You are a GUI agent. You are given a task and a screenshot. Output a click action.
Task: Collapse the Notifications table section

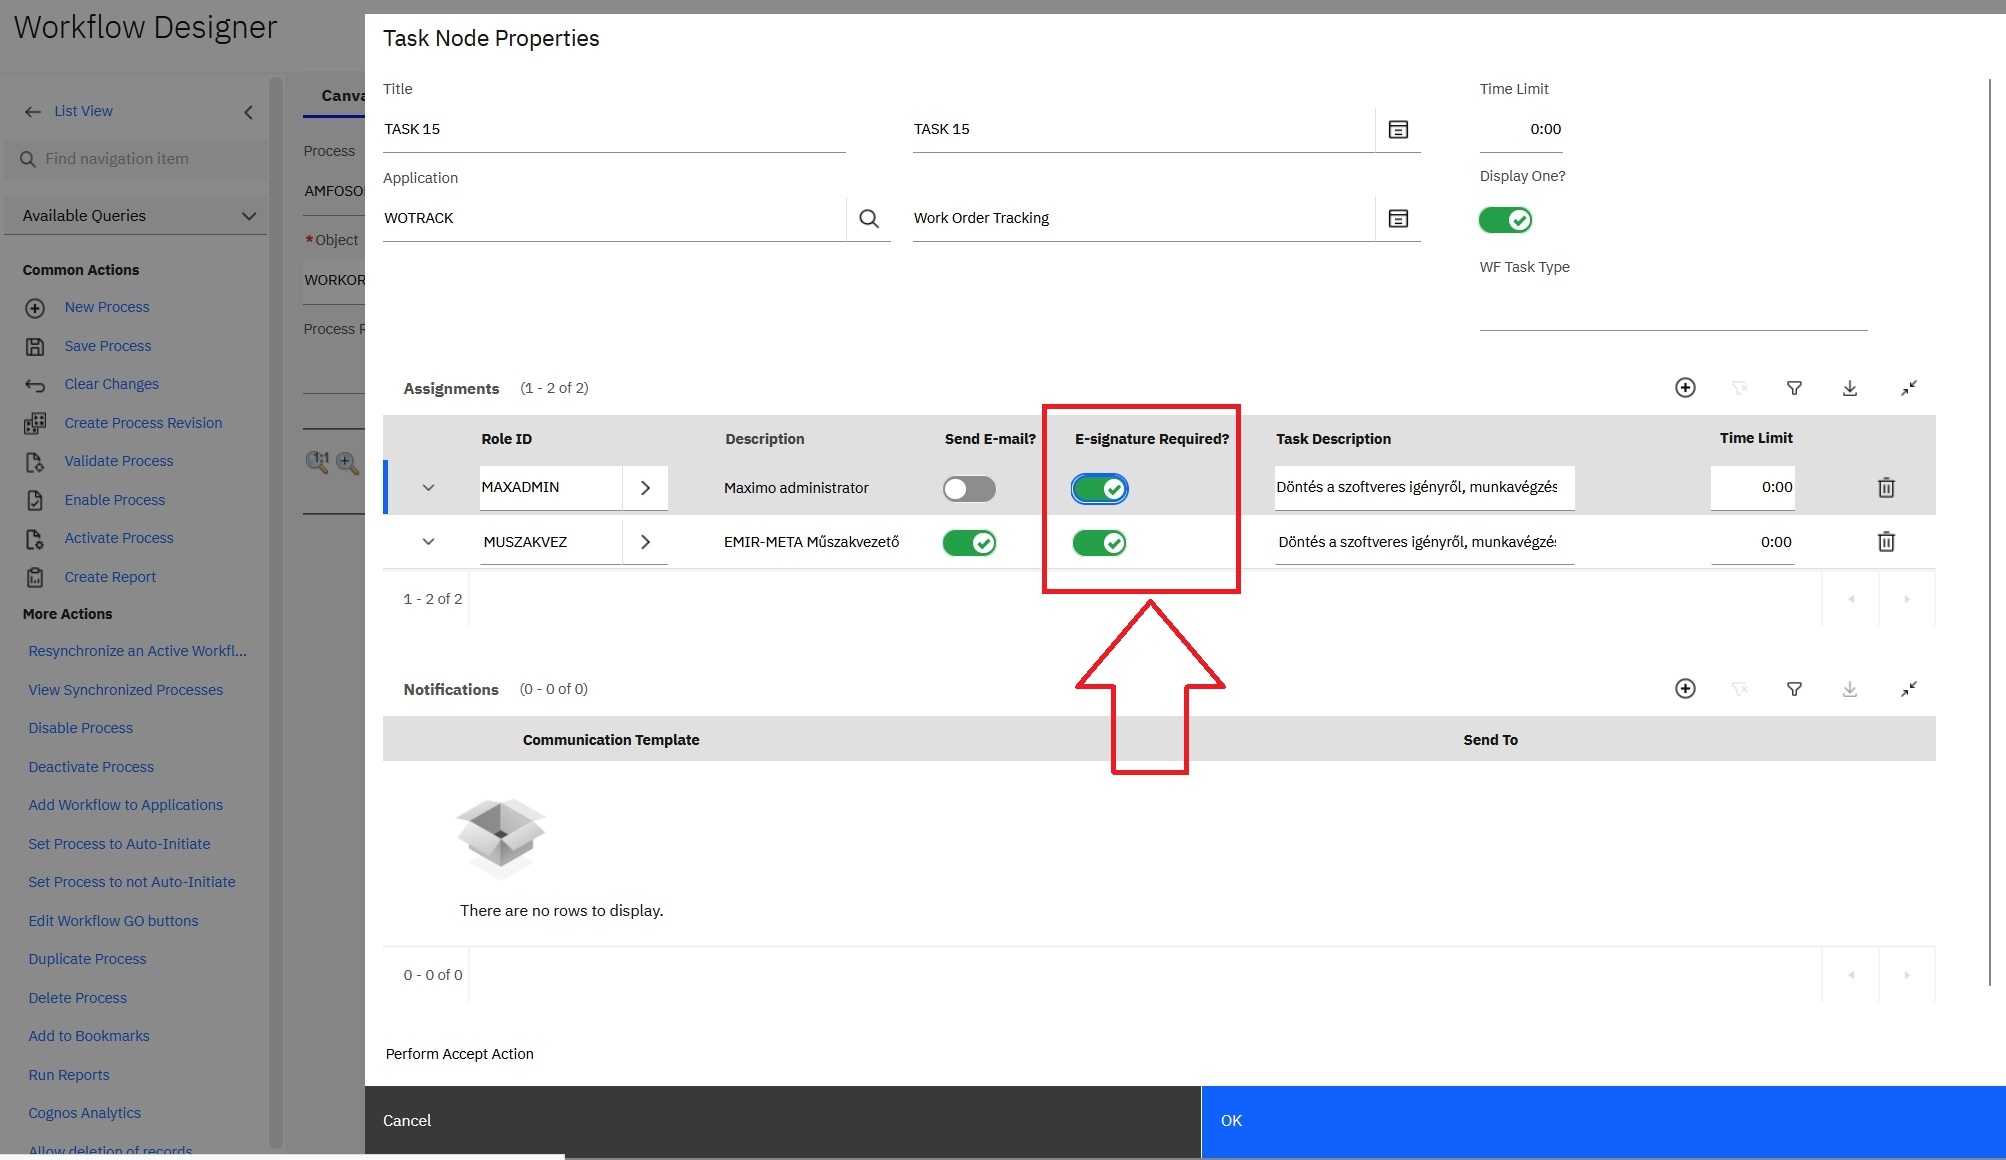(x=1908, y=689)
